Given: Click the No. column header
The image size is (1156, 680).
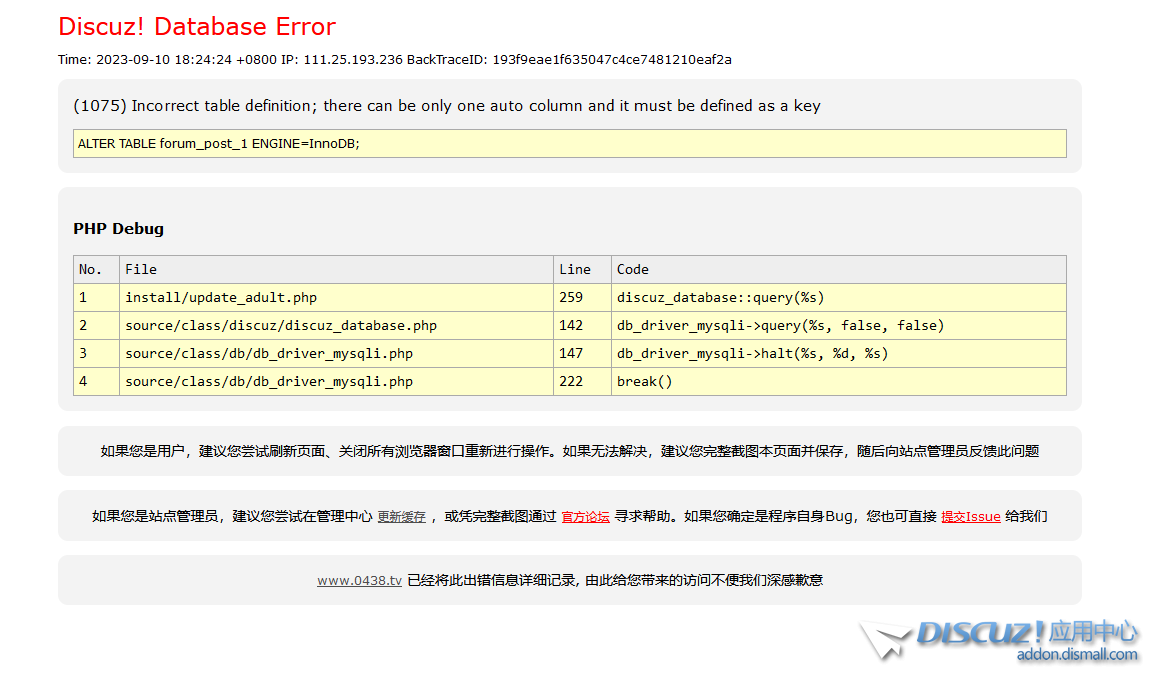Looking at the screenshot, I should point(97,270).
